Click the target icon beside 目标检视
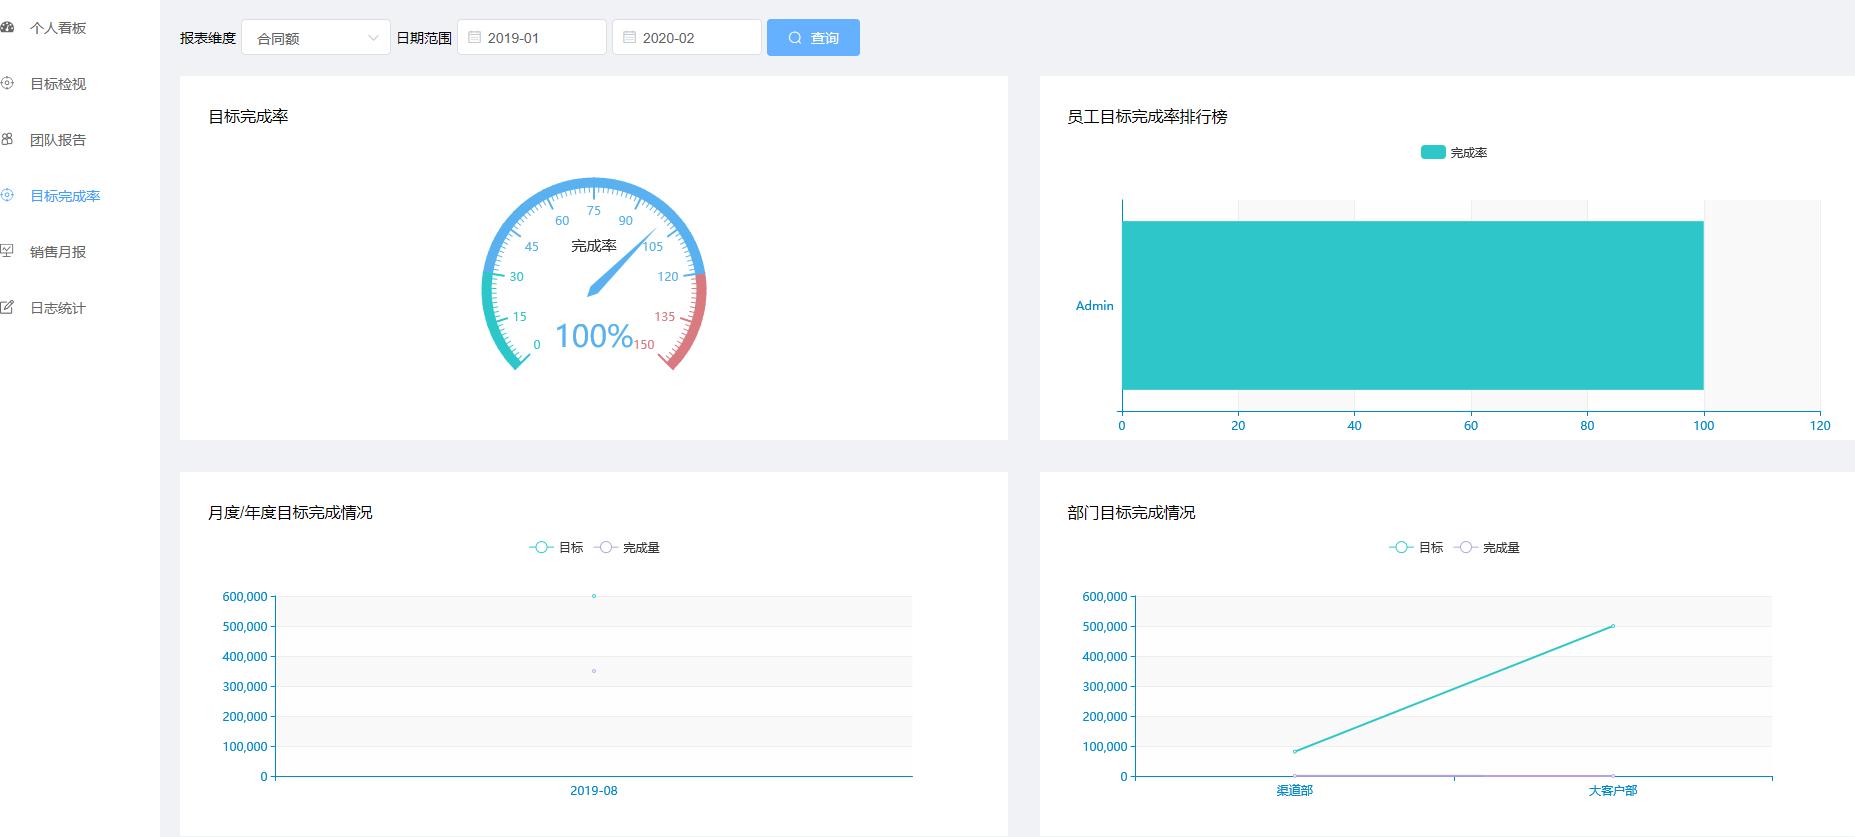The image size is (1855, 837). [7, 83]
